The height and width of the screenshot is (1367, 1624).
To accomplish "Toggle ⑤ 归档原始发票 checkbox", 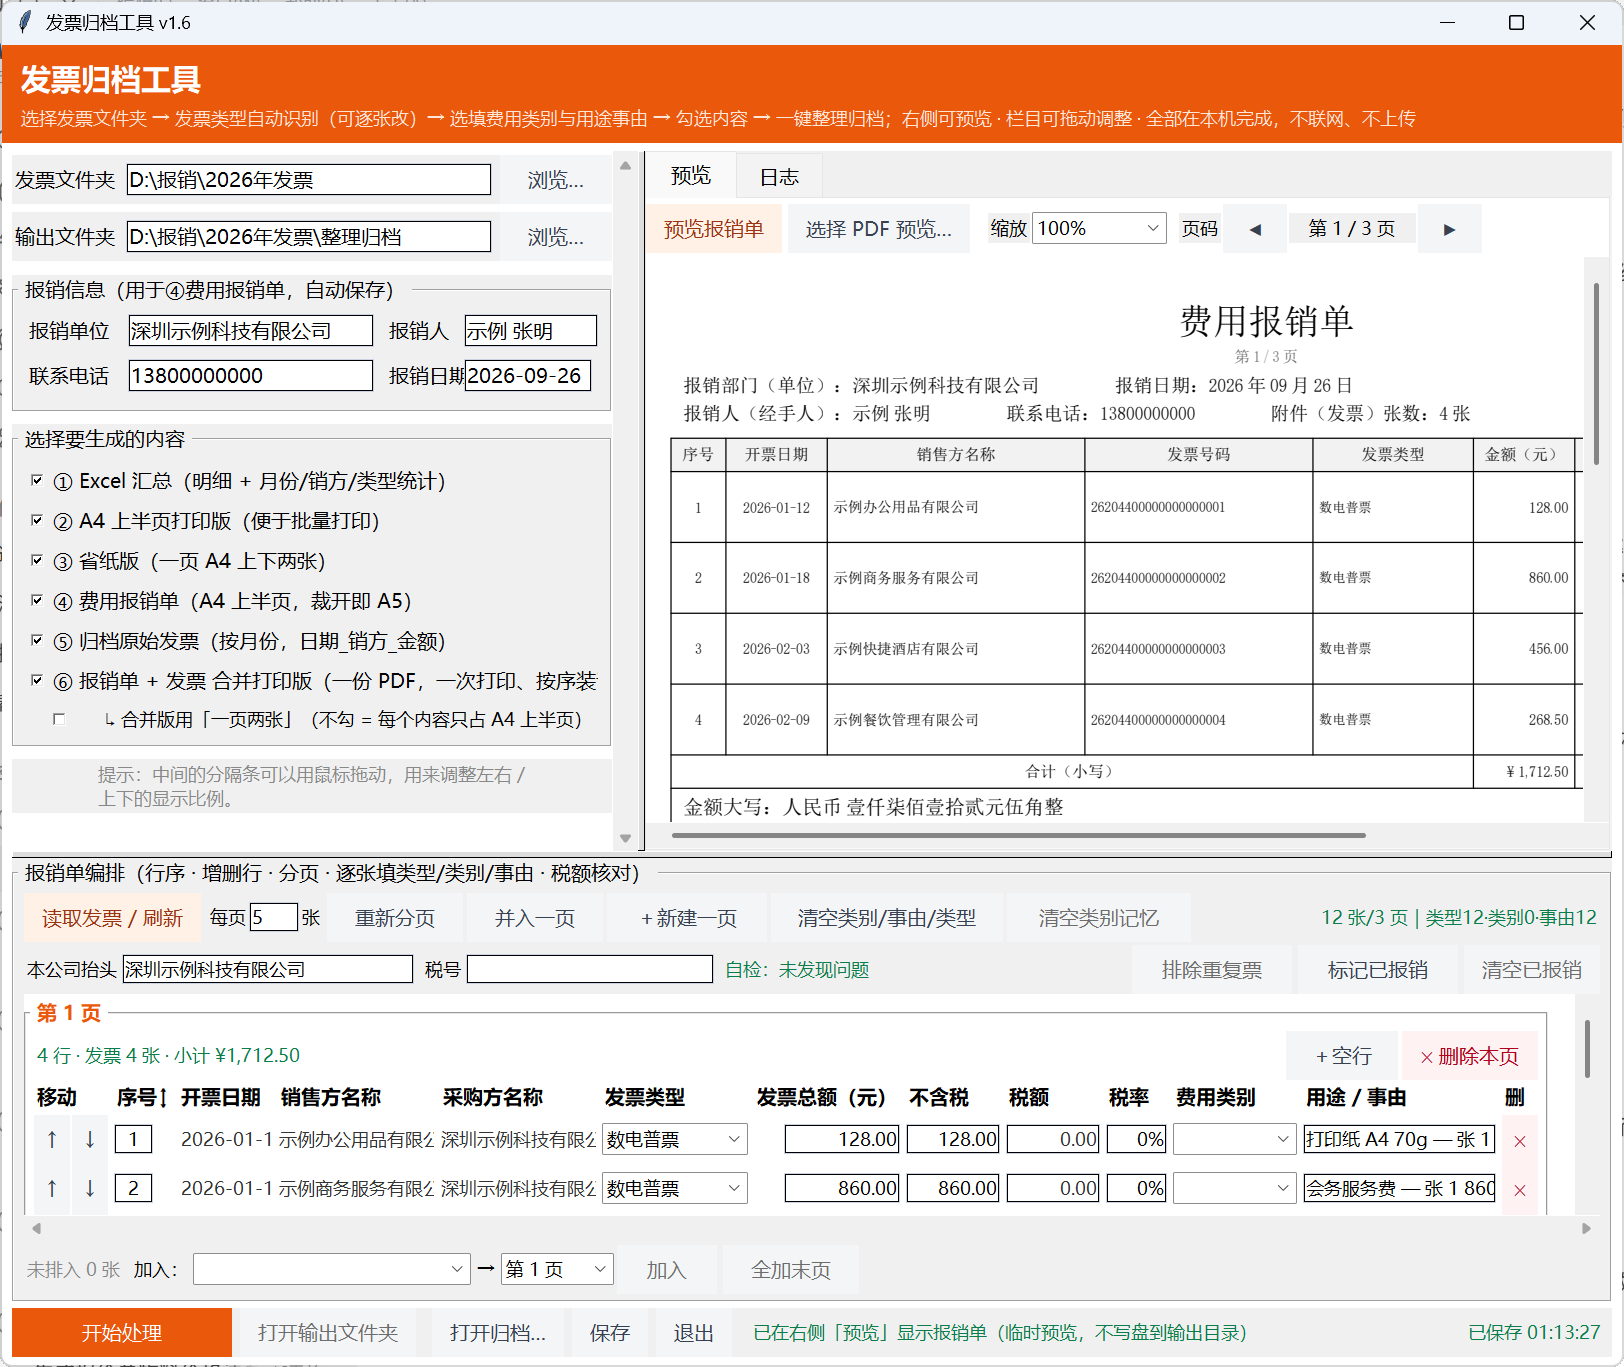I will [x=37, y=641].
